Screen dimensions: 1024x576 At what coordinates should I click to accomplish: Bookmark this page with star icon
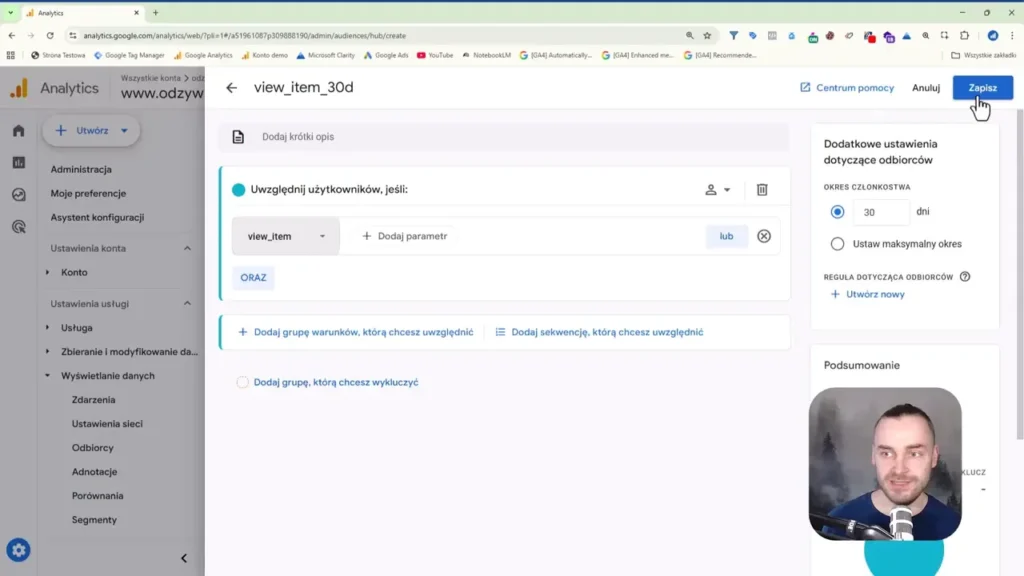(707, 35)
